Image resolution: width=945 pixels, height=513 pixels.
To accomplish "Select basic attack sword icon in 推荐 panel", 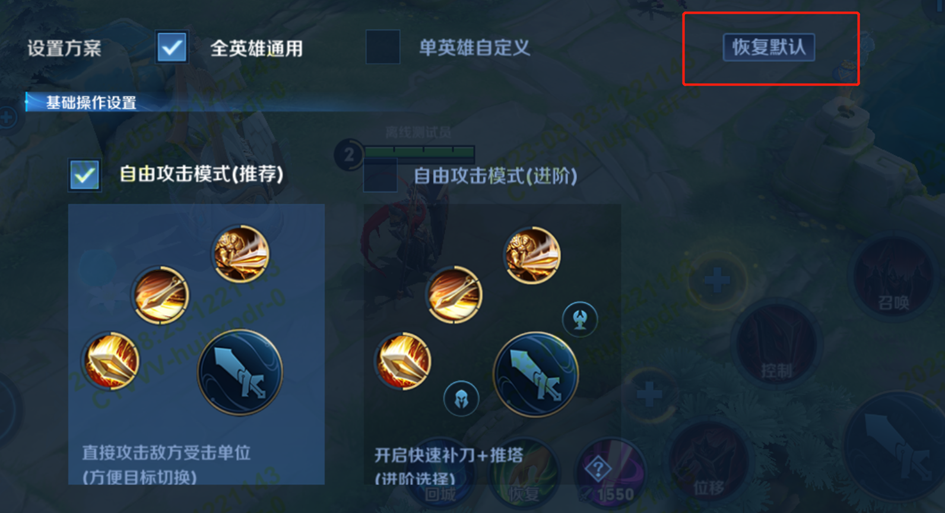I will (240, 373).
